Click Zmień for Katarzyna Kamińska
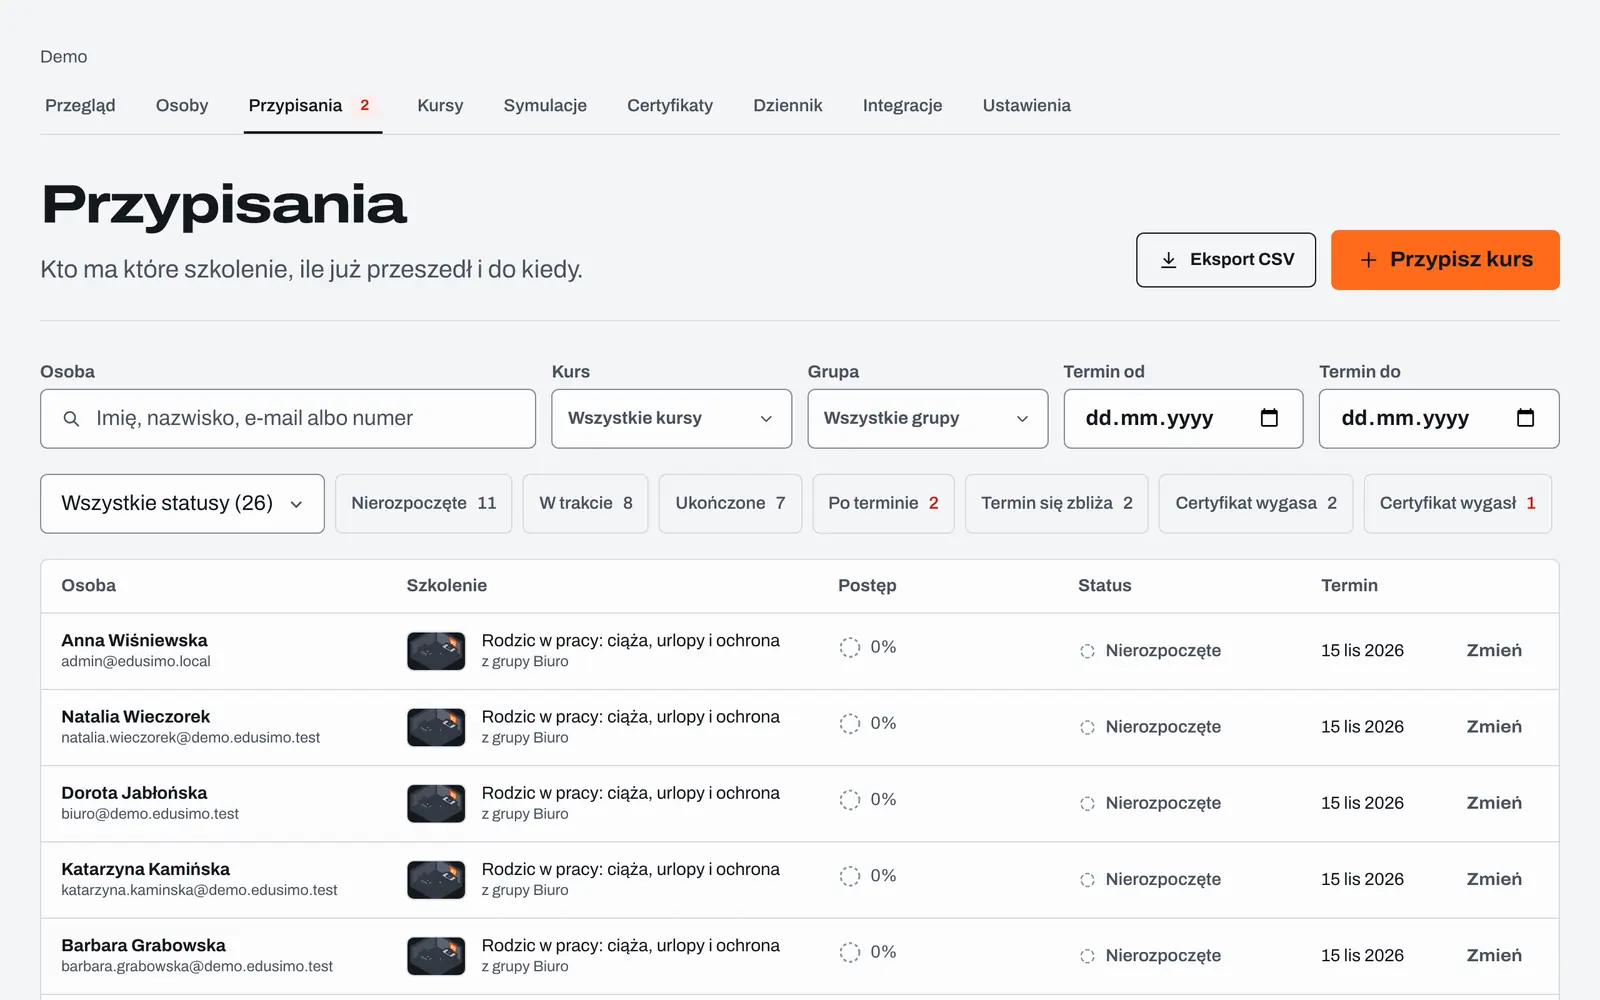Viewport: 1600px width, 1000px height. 1494,879
